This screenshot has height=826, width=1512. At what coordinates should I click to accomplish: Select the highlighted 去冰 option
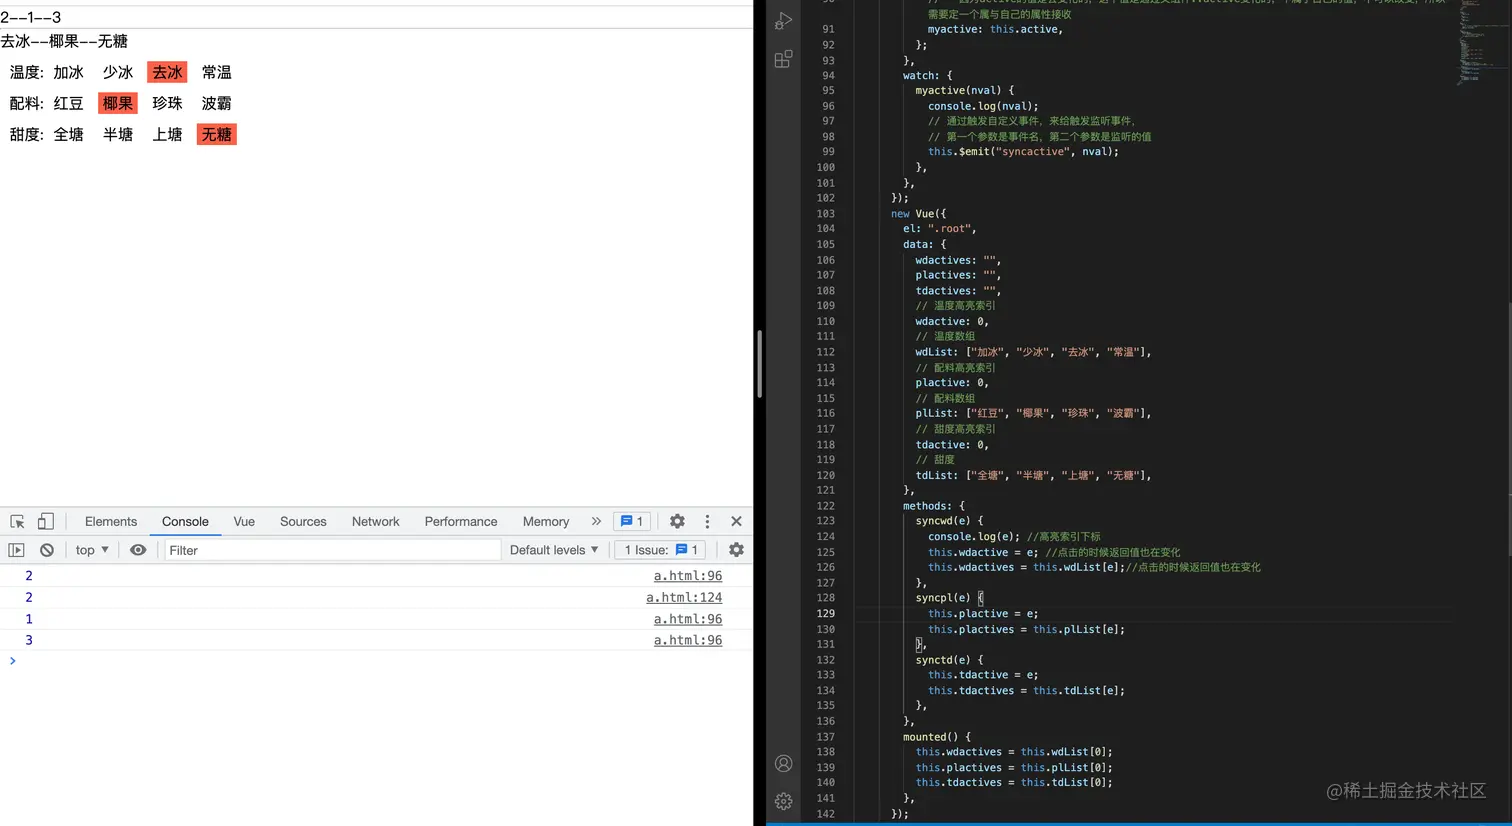coord(167,72)
